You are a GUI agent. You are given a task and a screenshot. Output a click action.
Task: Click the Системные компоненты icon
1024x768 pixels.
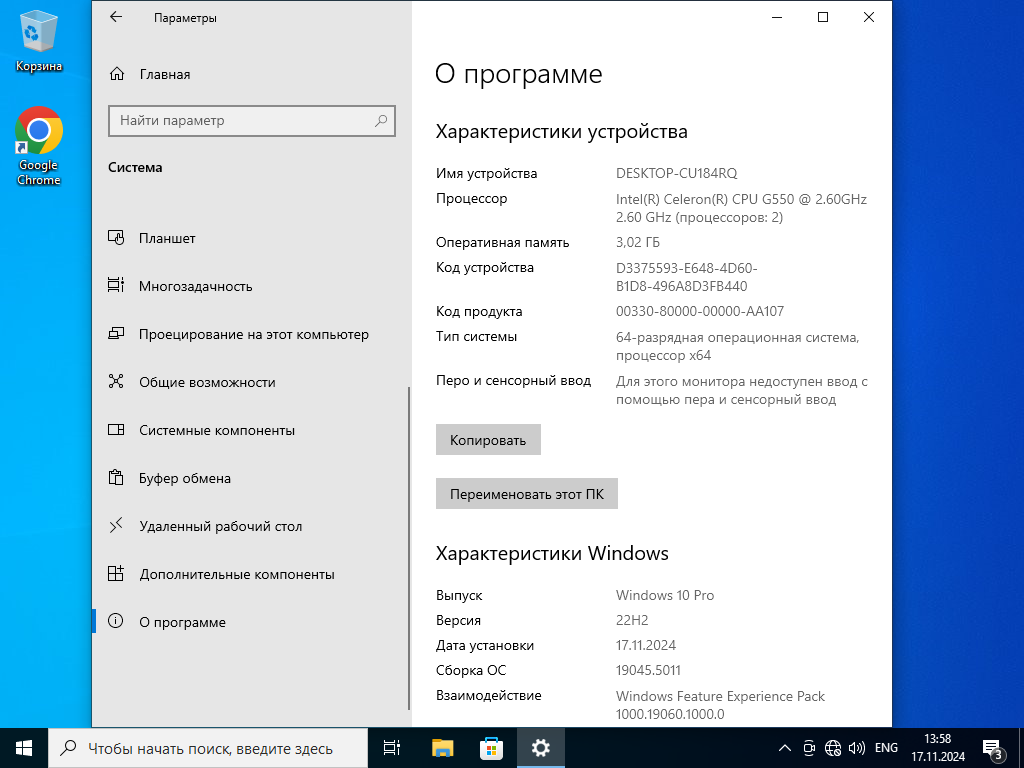[116, 430]
